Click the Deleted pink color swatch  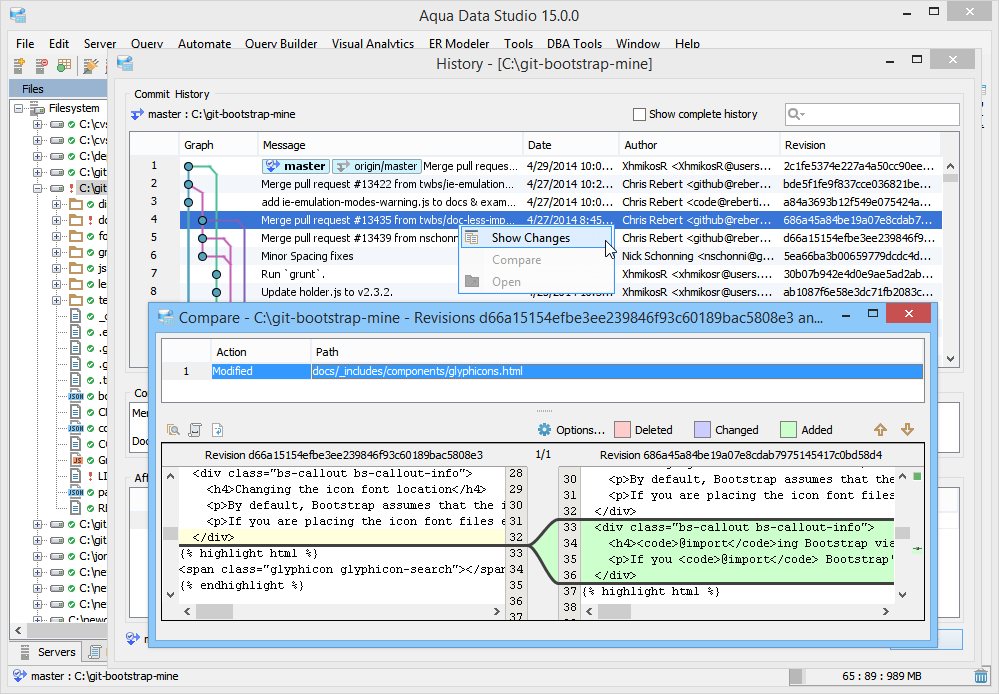[x=622, y=430]
